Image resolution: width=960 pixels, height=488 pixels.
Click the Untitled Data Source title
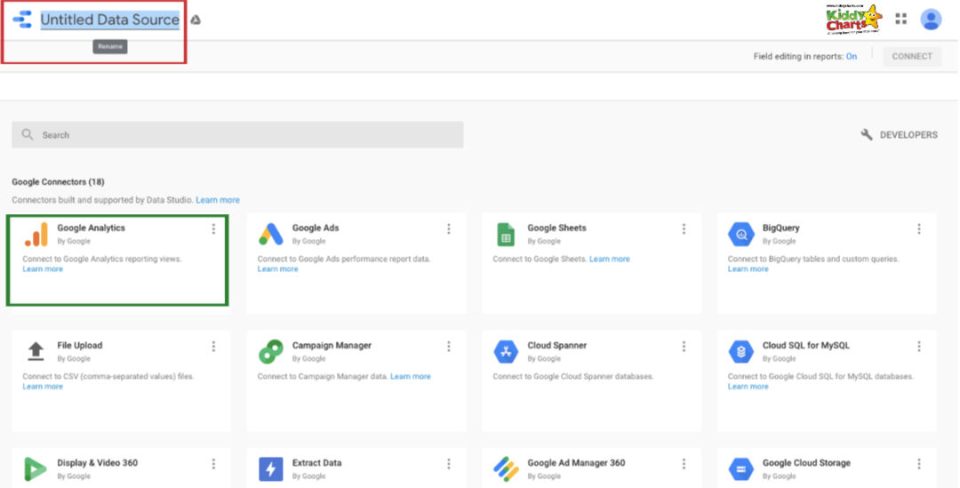[110, 20]
